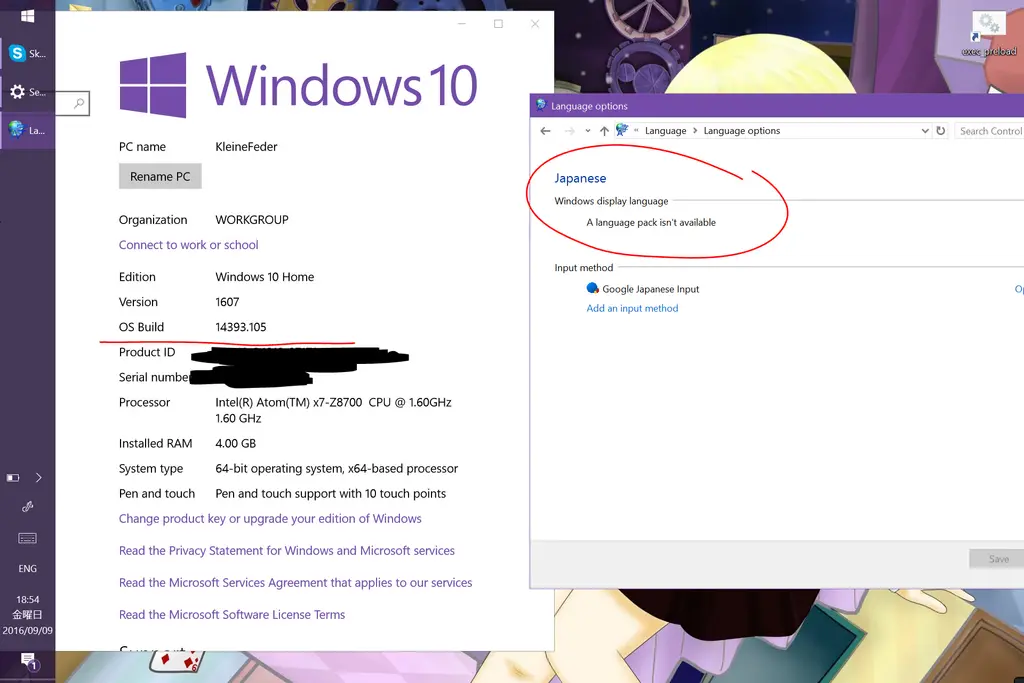1024x683 pixels.
Task: Go up one level in Language options
Action: 604,131
